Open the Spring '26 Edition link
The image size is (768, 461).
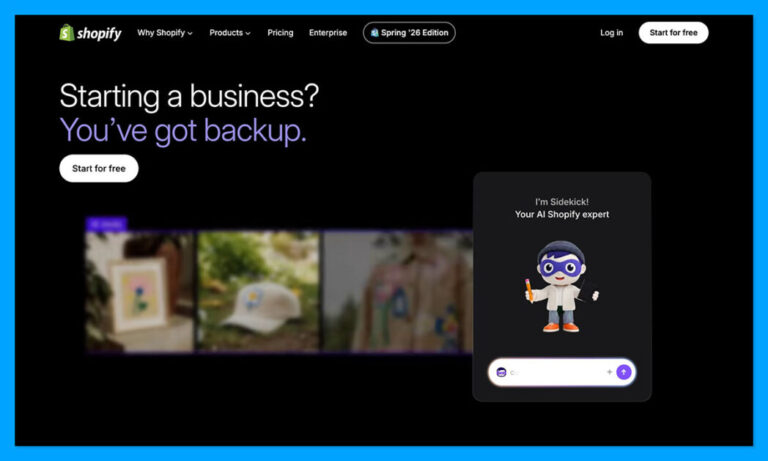pos(409,33)
